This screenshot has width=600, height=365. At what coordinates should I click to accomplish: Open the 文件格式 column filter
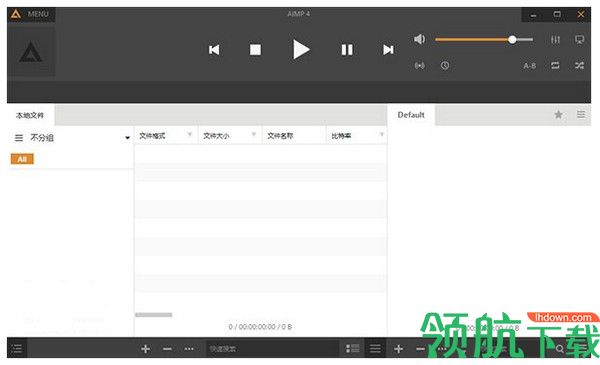(190, 134)
